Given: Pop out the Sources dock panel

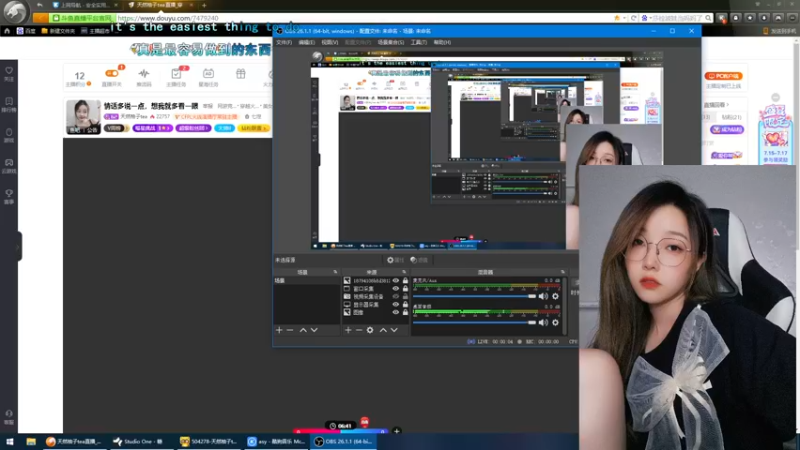Looking at the screenshot, I should click(x=404, y=272).
